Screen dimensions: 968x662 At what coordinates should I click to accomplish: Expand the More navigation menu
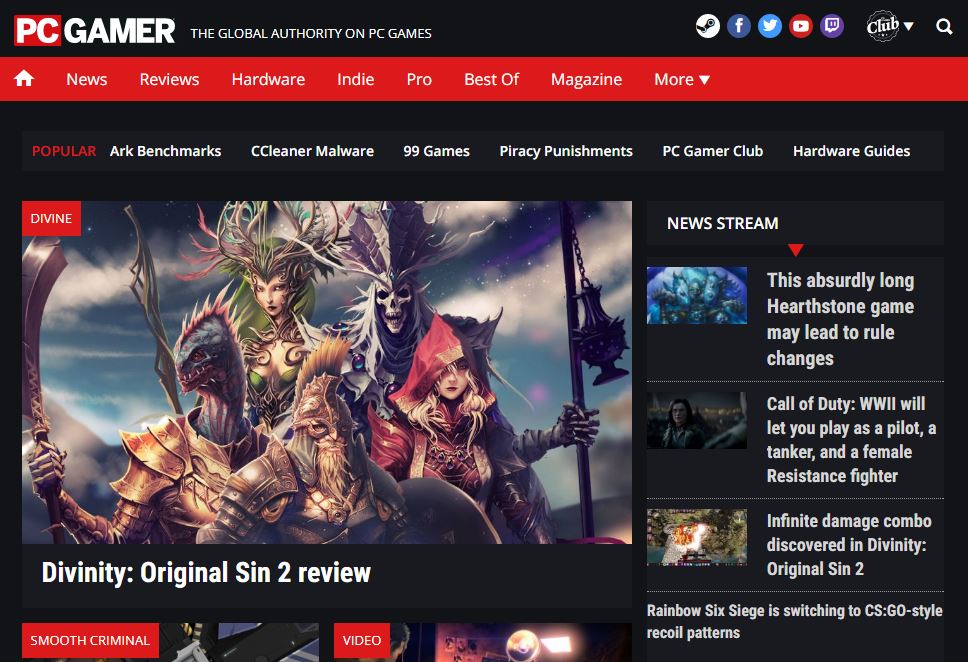pyautogui.click(x=681, y=79)
